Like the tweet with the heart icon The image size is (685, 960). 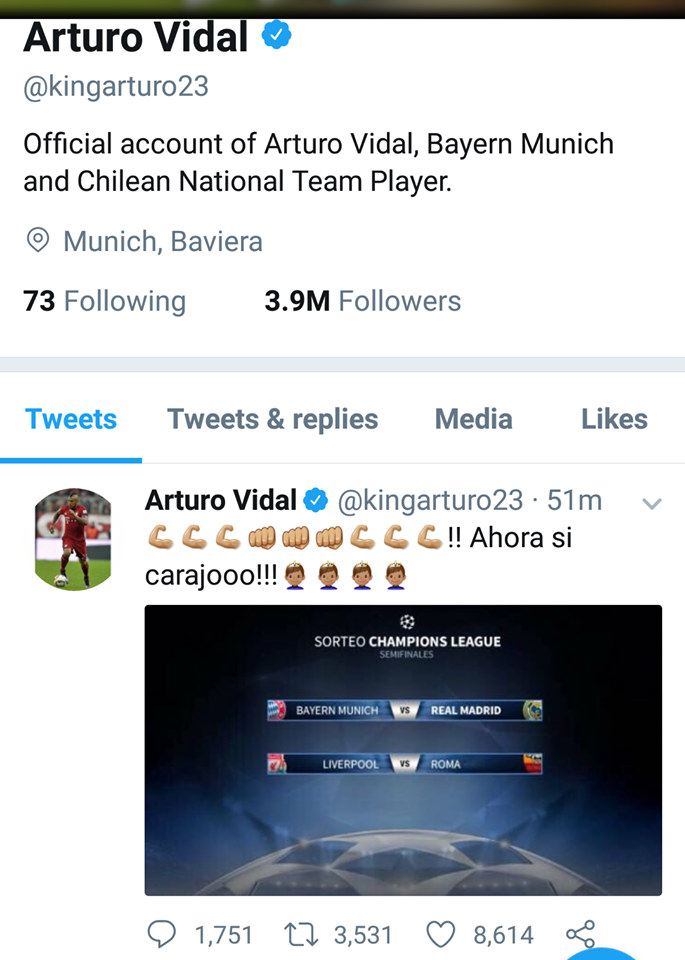point(440,935)
